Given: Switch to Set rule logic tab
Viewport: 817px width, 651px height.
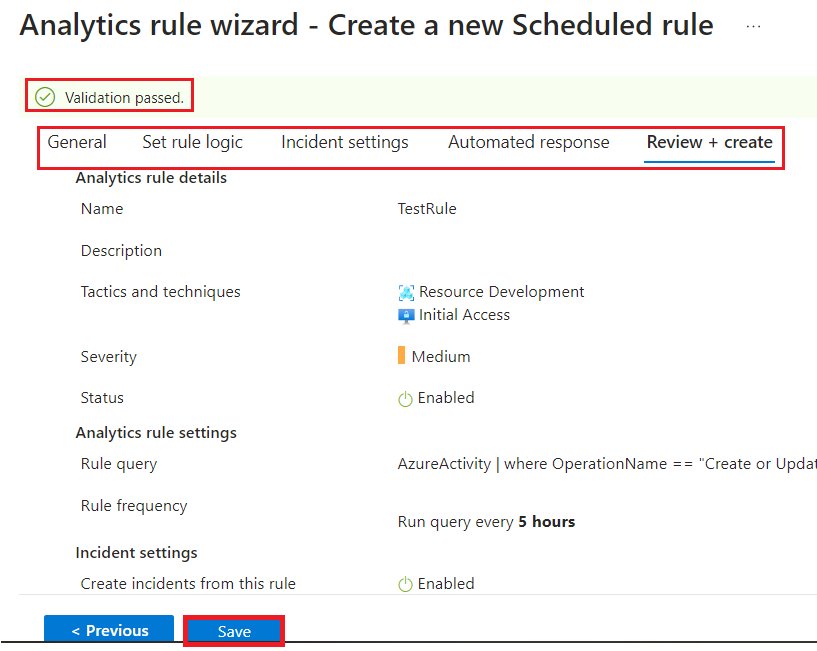Looking at the screenshot, I should tap(192, 142).
